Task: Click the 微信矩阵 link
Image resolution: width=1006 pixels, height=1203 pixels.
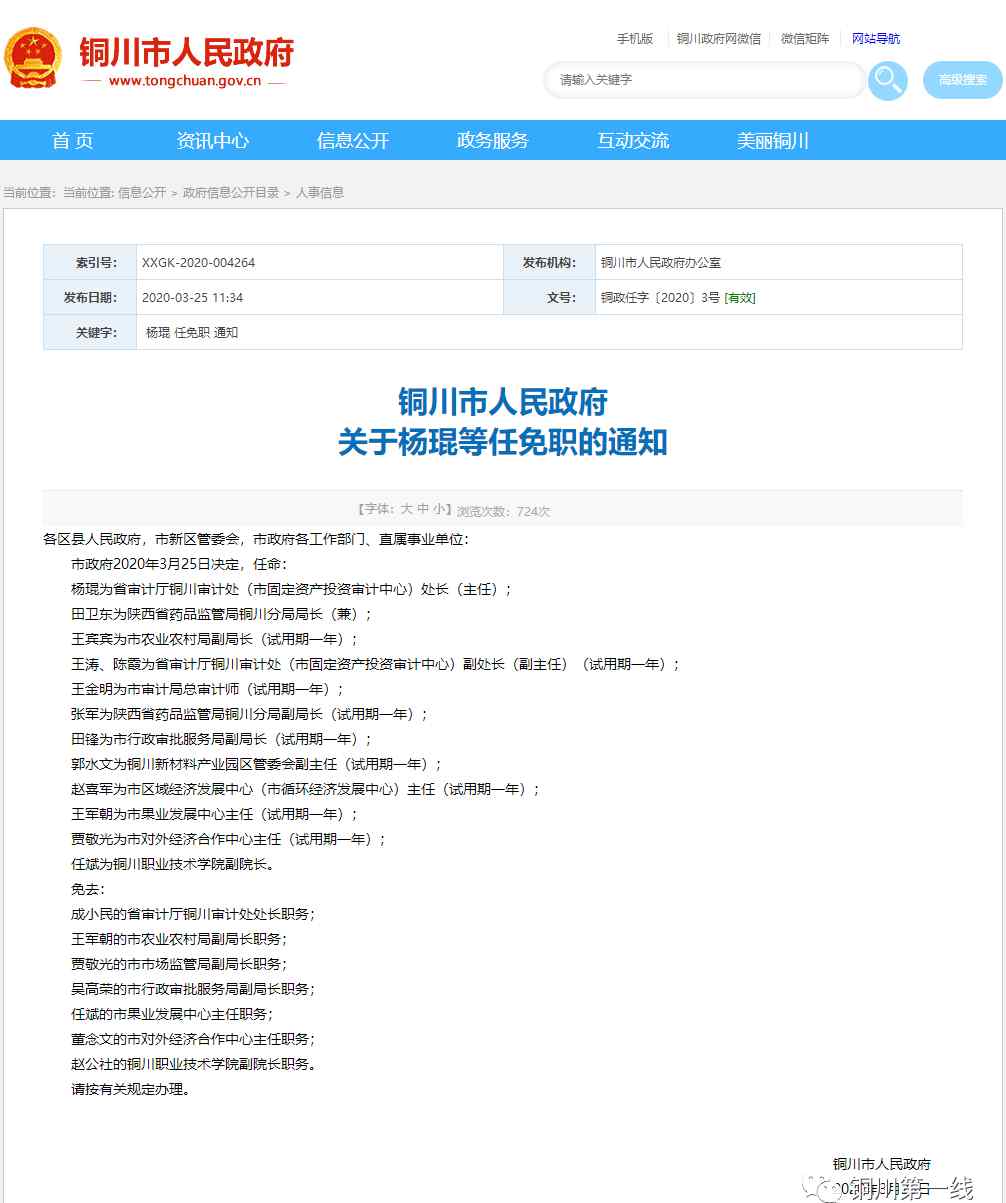Action: tap(804, 39)
